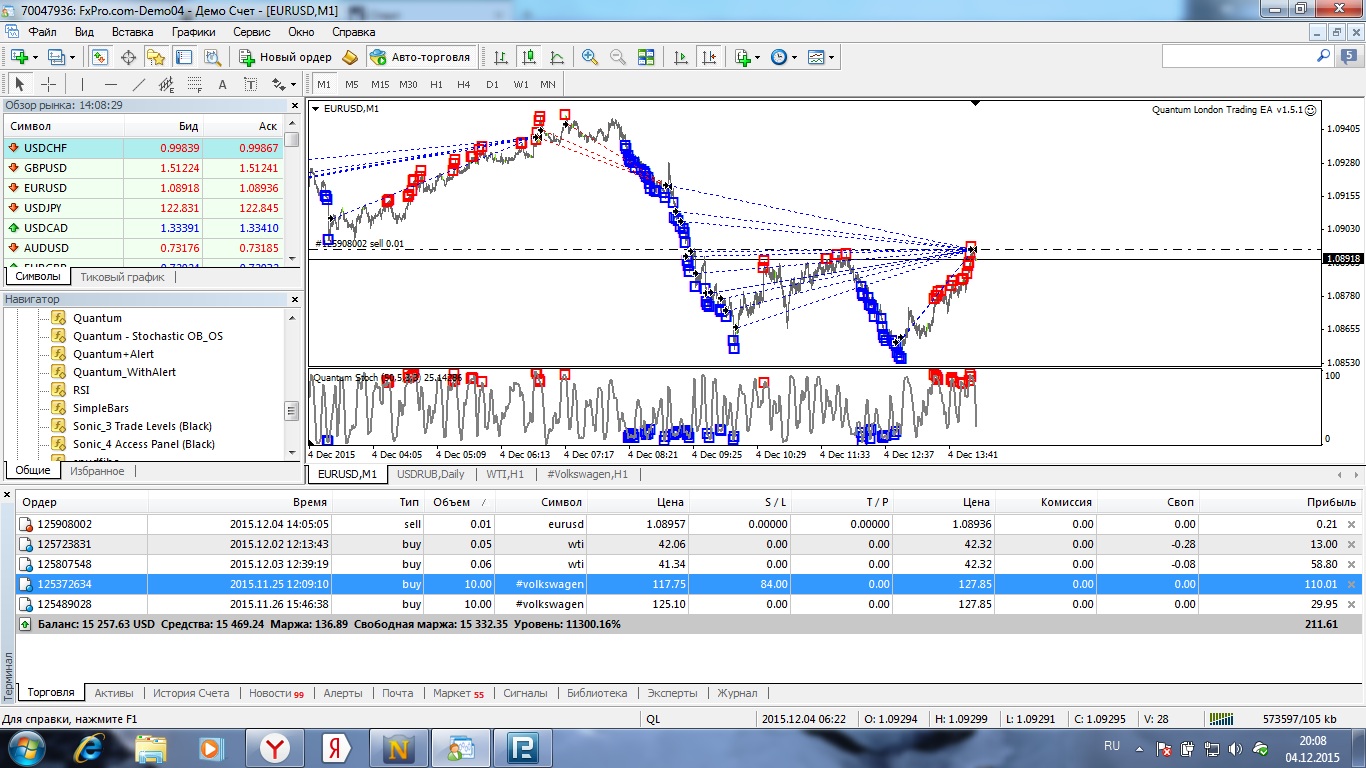This screenshot has width=1366, height=768.
Task: Open the profiles dropdown arrow
Action: [72, 57]
